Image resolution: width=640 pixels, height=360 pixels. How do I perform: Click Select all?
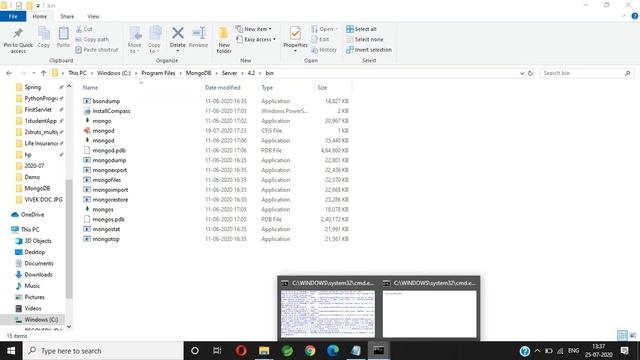[x=361, y=29]
